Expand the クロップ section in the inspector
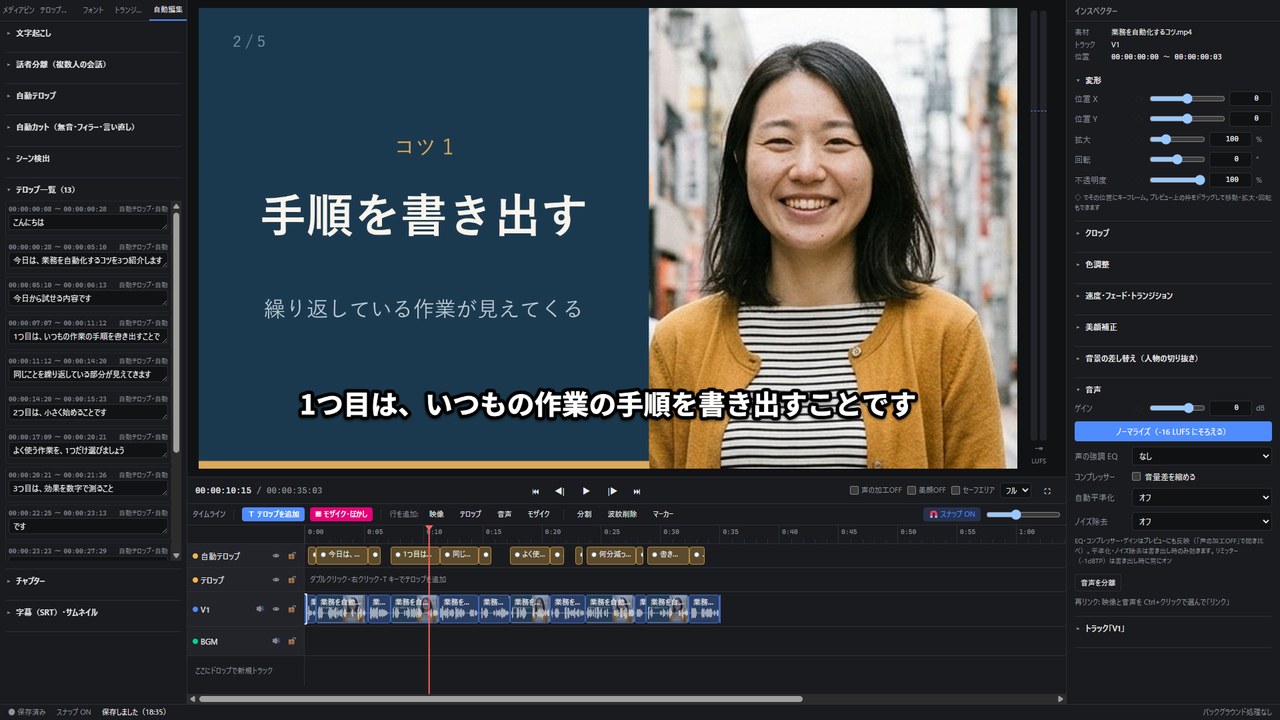 (1172, 233)
